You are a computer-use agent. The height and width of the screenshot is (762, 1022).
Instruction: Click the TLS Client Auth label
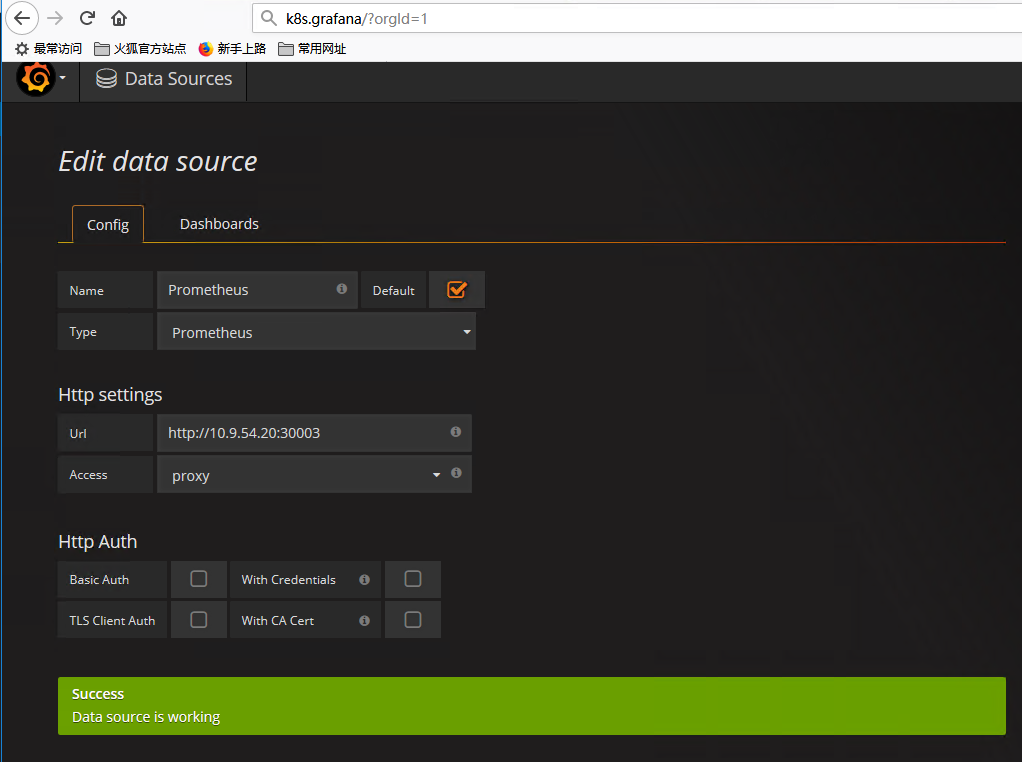tap(112, 621)
